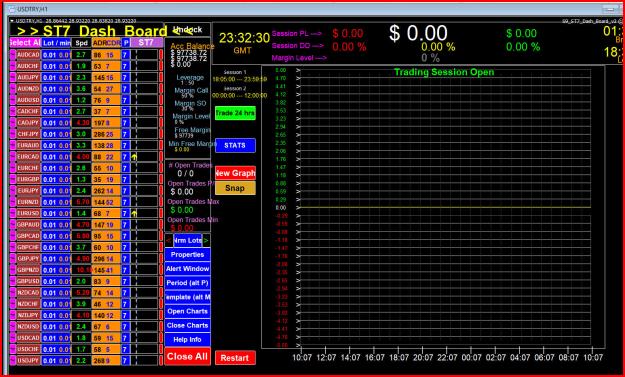Toggle the magenta selector for GBPJPY
Viewport: 625px width, 377px height.
(12, 259)
